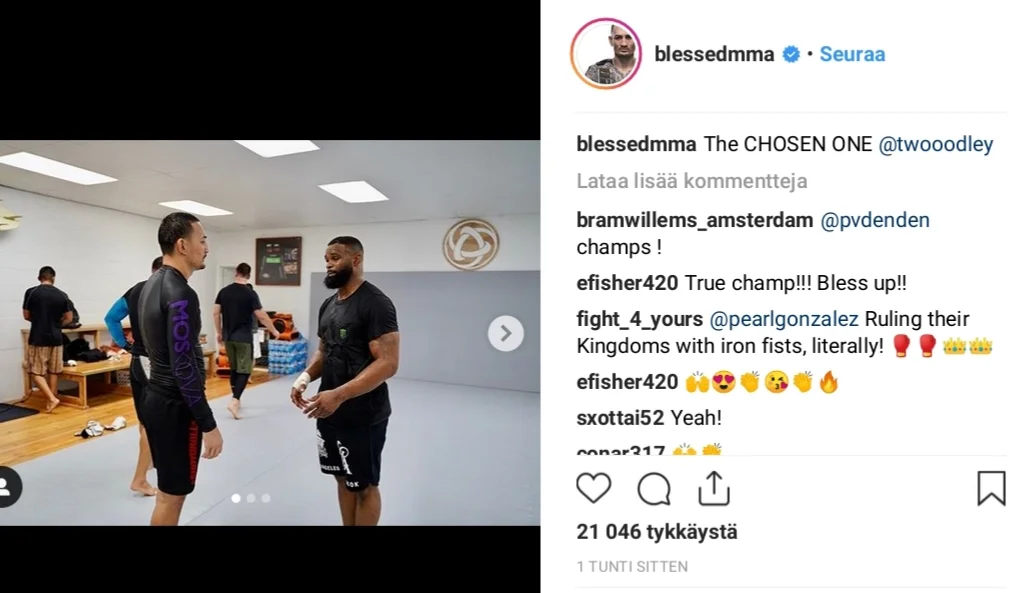View the fight_4_yours commenter profile
The width and height of the screenshot is (1013, 593).
point(640,319)
